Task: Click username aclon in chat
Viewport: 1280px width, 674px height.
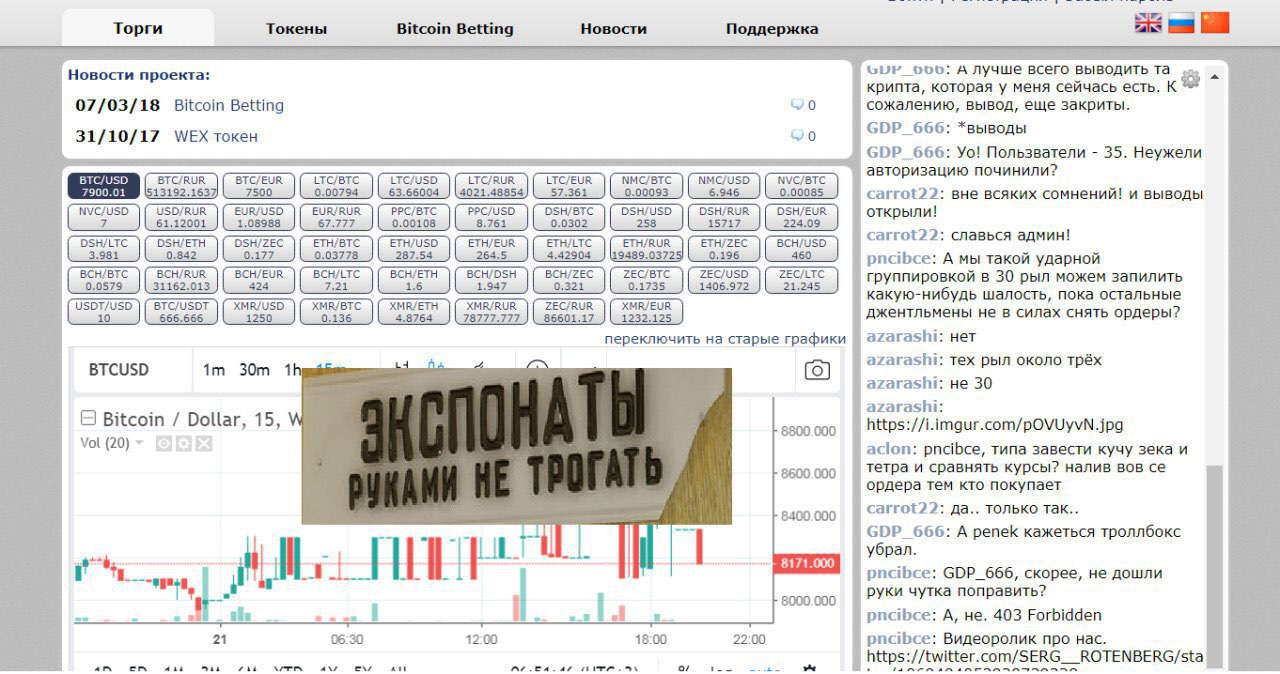Action: 889,449
